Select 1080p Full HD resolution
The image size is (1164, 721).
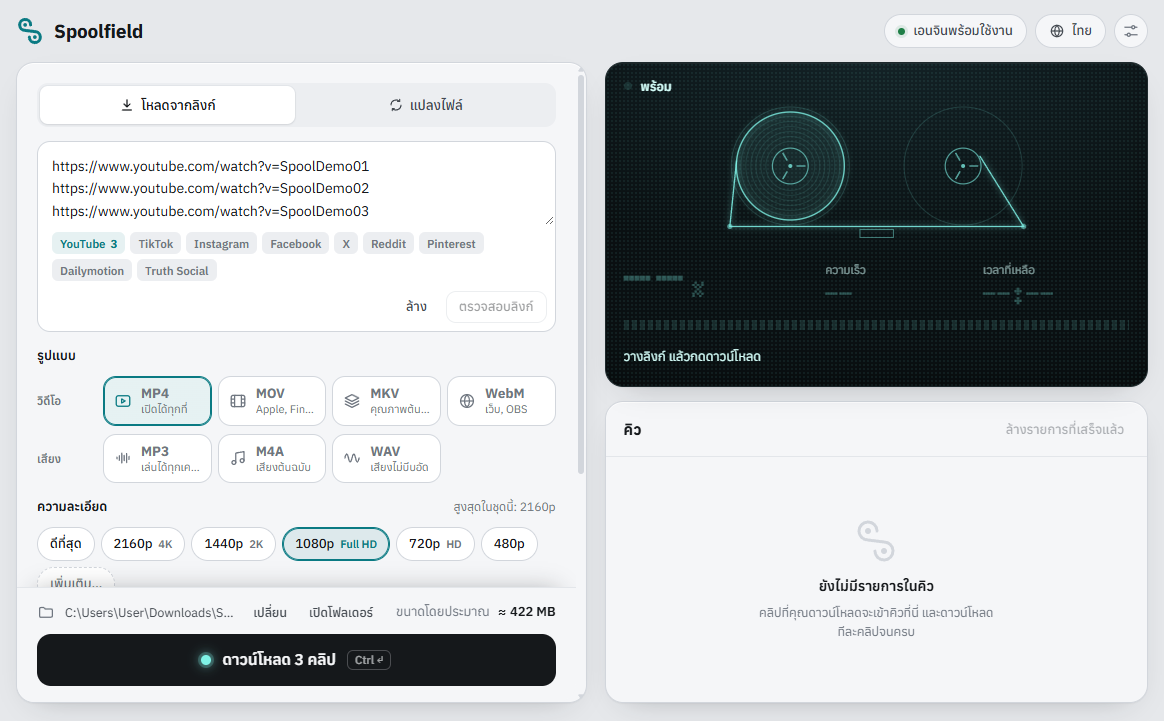coord(336,544)
